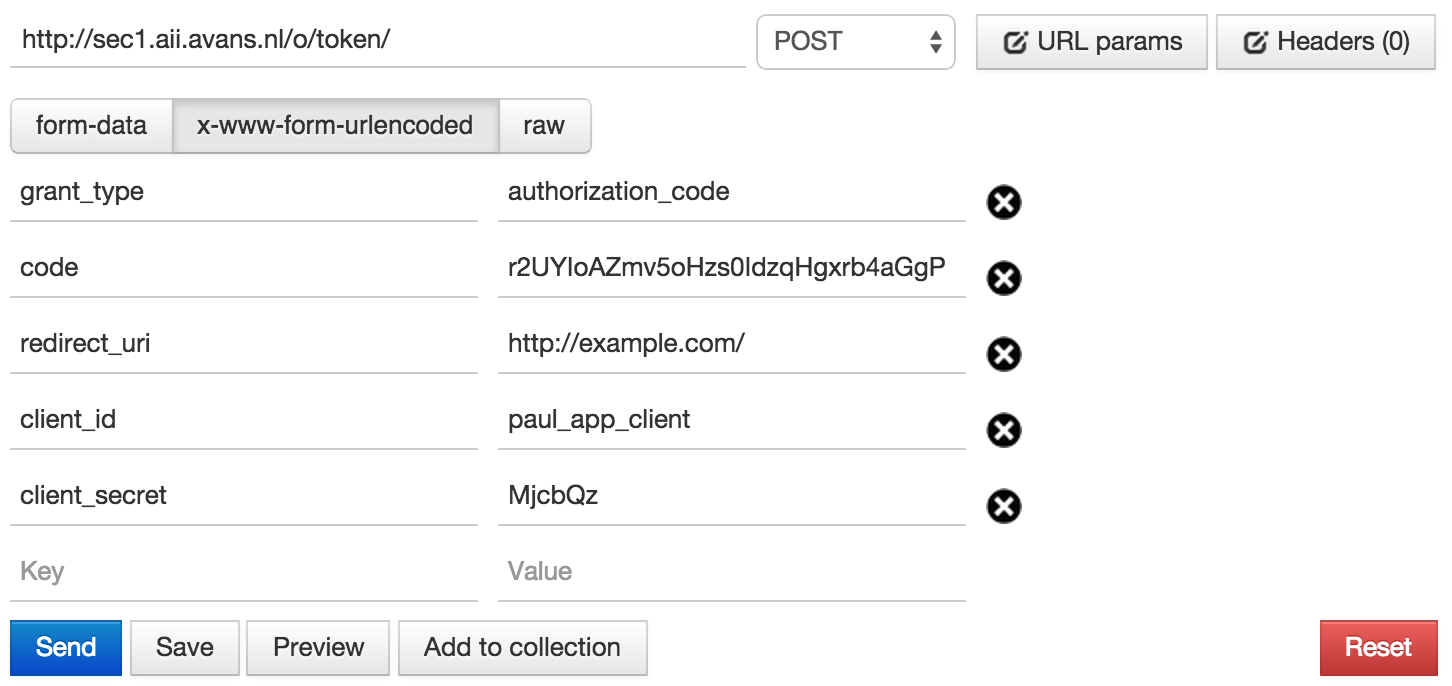This screenshot has height=686, width=1452.
Task: Send the request
Action: 66,647
